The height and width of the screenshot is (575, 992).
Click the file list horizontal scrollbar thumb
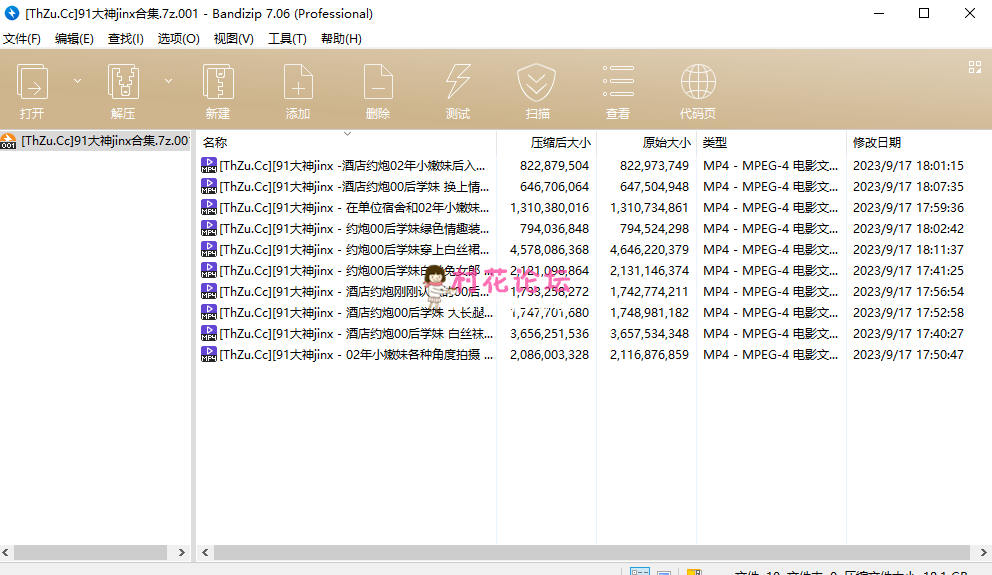click(592, 552)
